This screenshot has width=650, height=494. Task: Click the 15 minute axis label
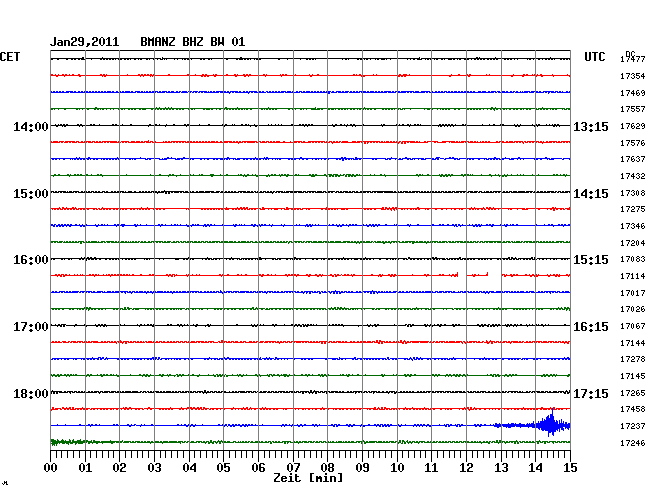click(570, 468)
